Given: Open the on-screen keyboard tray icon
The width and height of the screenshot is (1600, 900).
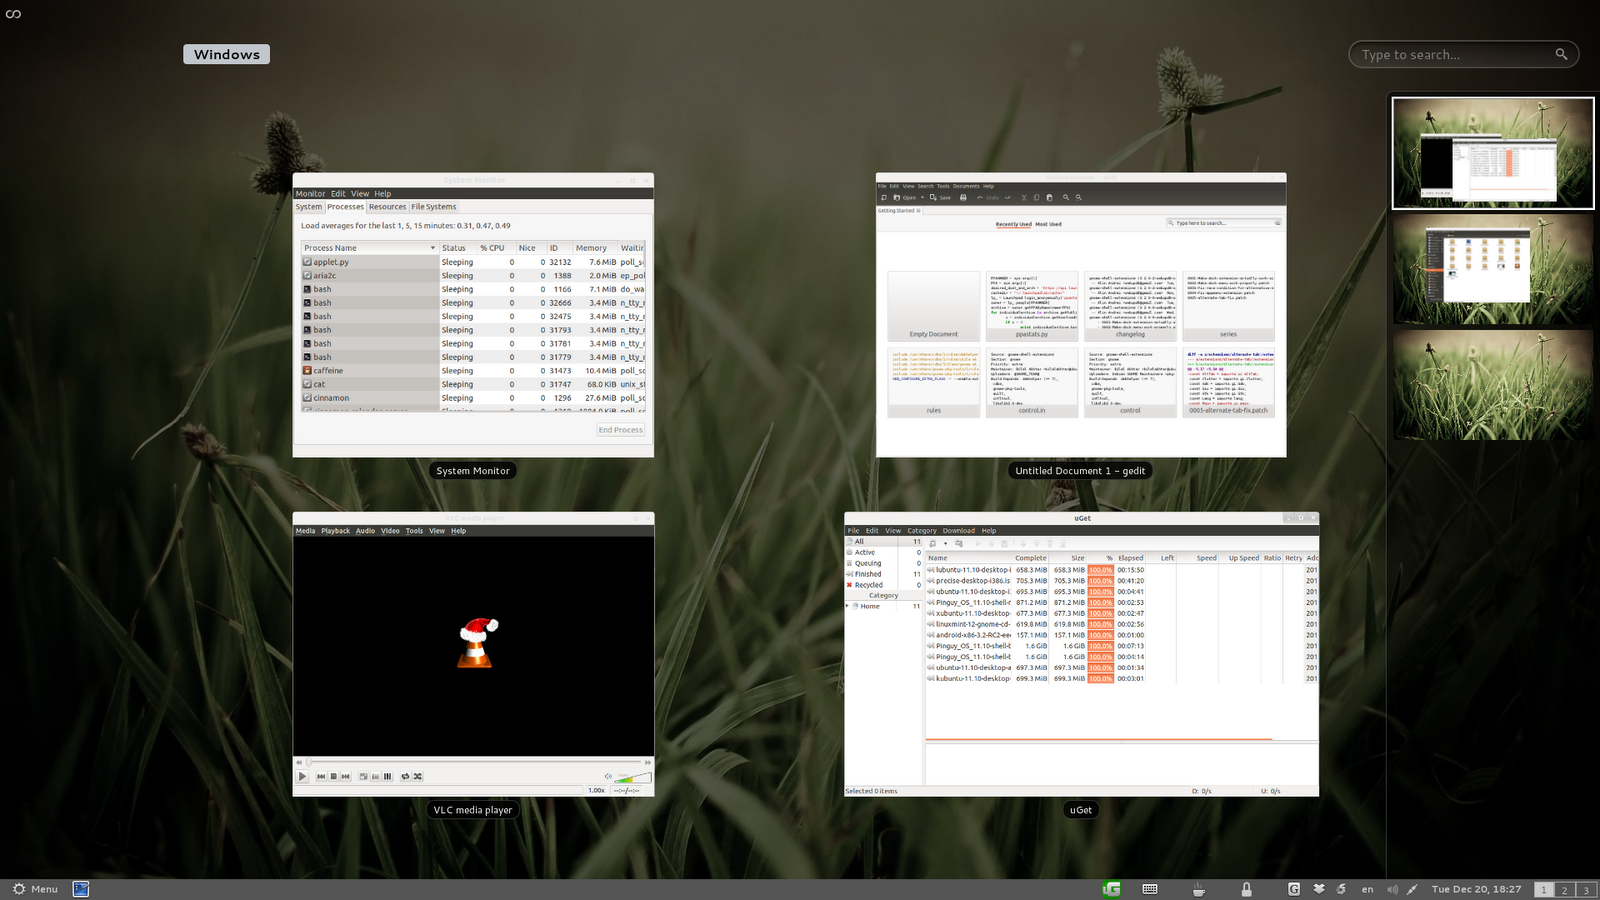Looking at the screenshot, I should (x=1150, y=889).
